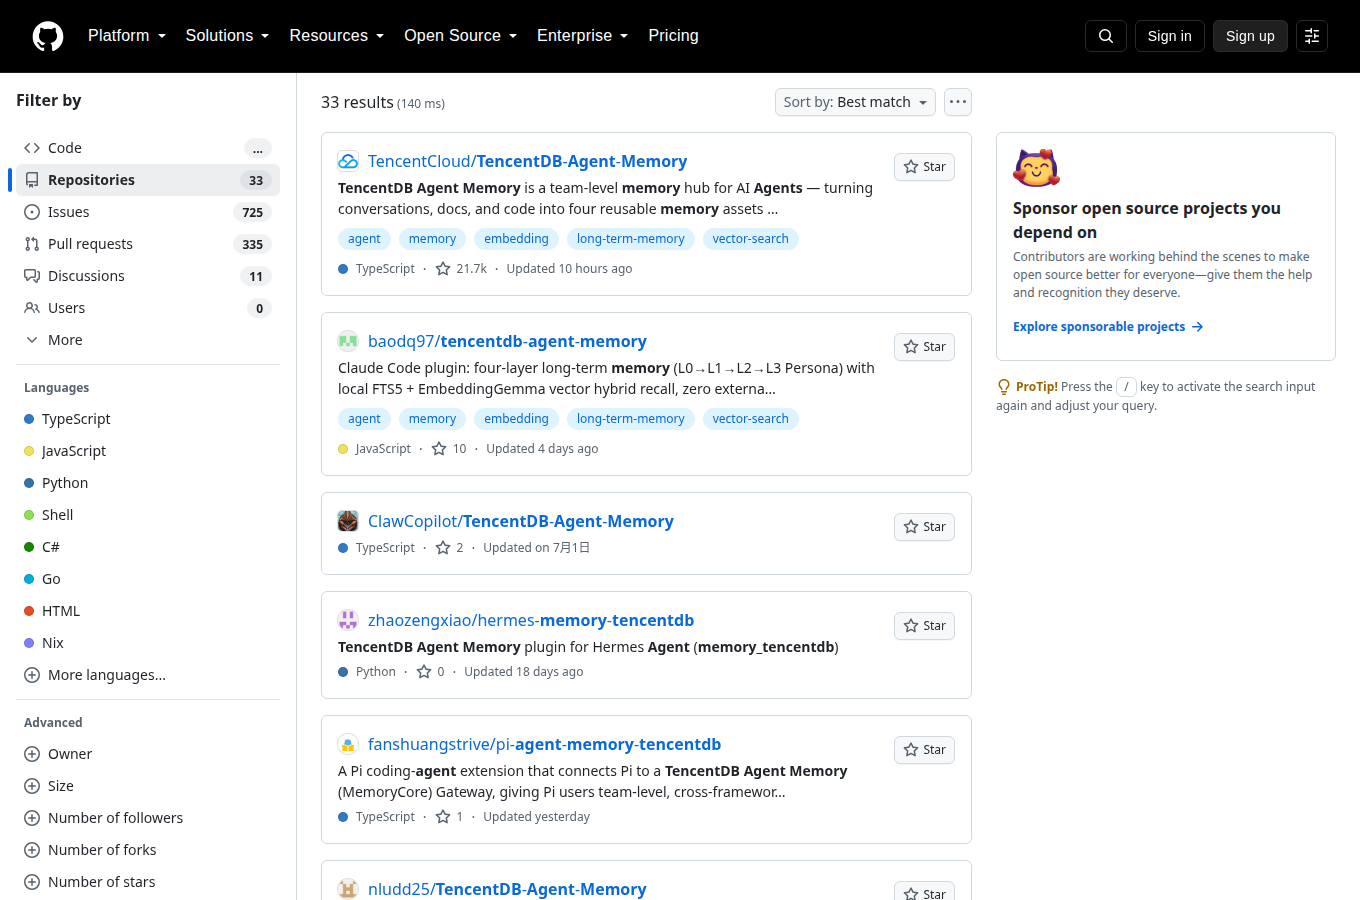The image size is (1360, 900).
Task: Star the ClawCopilot/TencentDB-Agent-Memory repository
Action: click(924, 527)
